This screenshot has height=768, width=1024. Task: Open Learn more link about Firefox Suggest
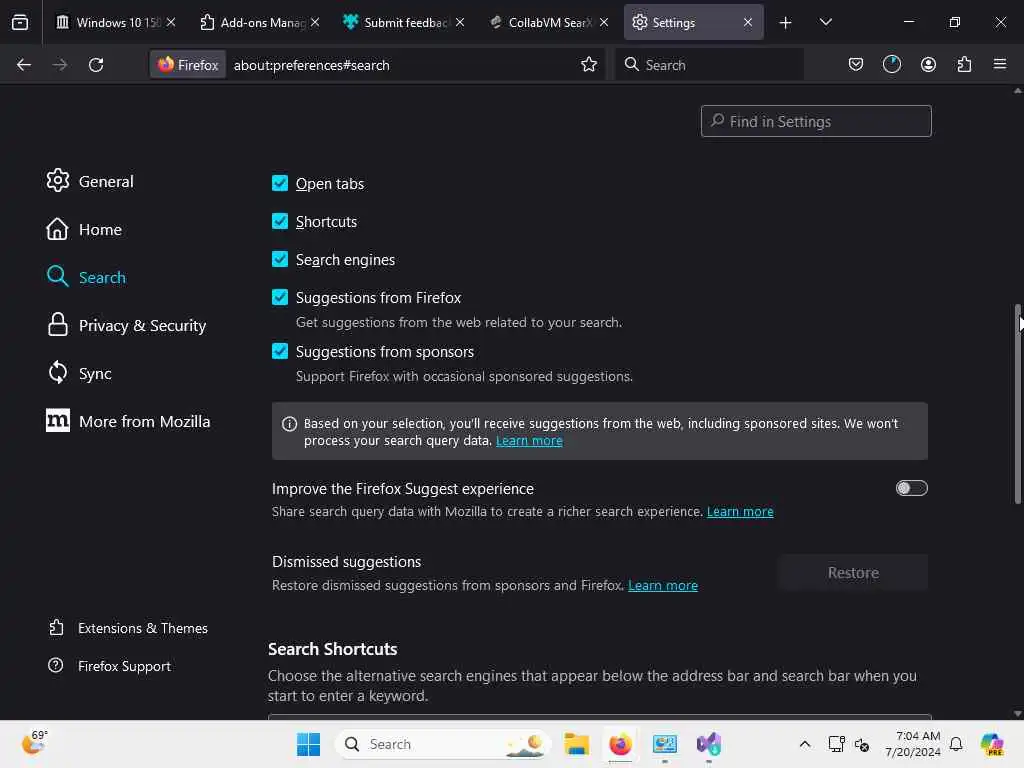pos(740,511)
